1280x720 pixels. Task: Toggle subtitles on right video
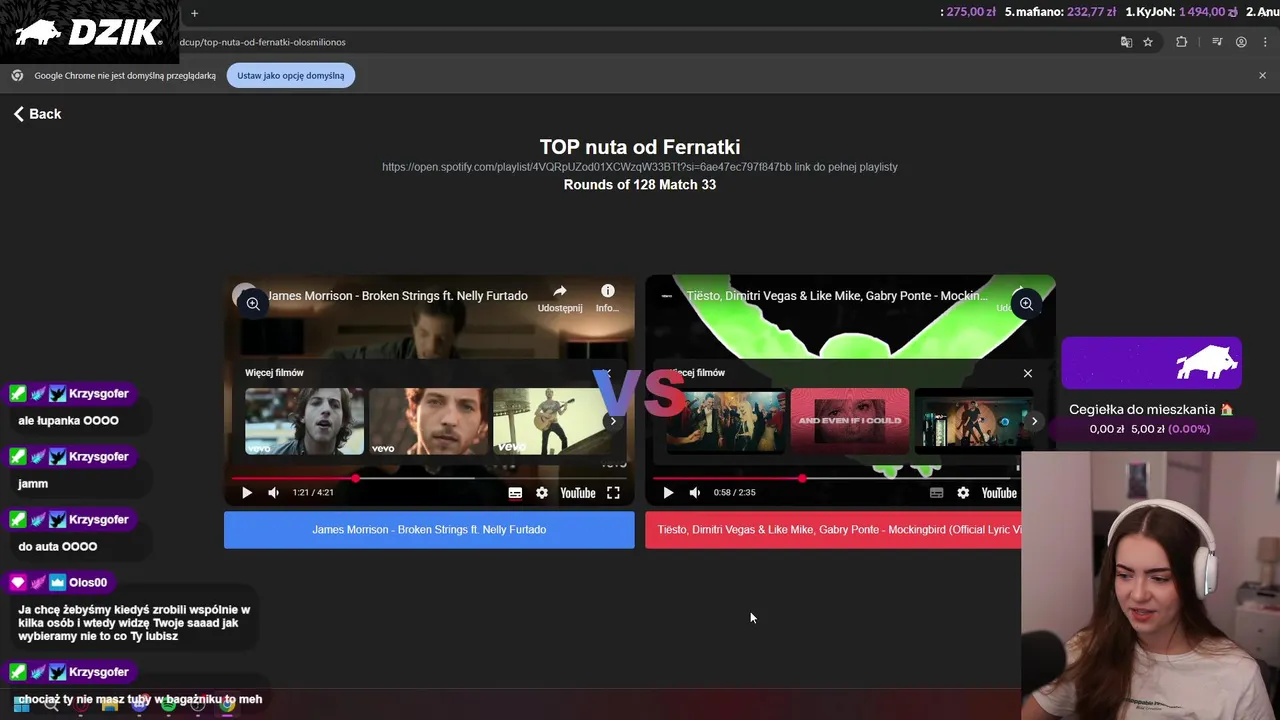pyautogui.click(x=936, y=493)
